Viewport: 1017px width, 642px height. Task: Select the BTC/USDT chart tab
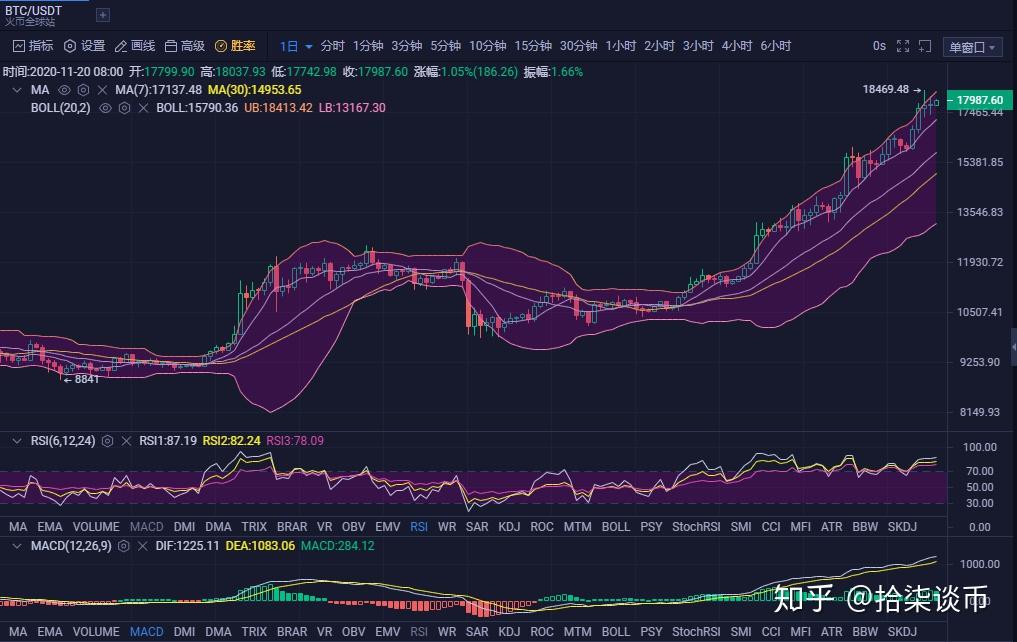34,15
